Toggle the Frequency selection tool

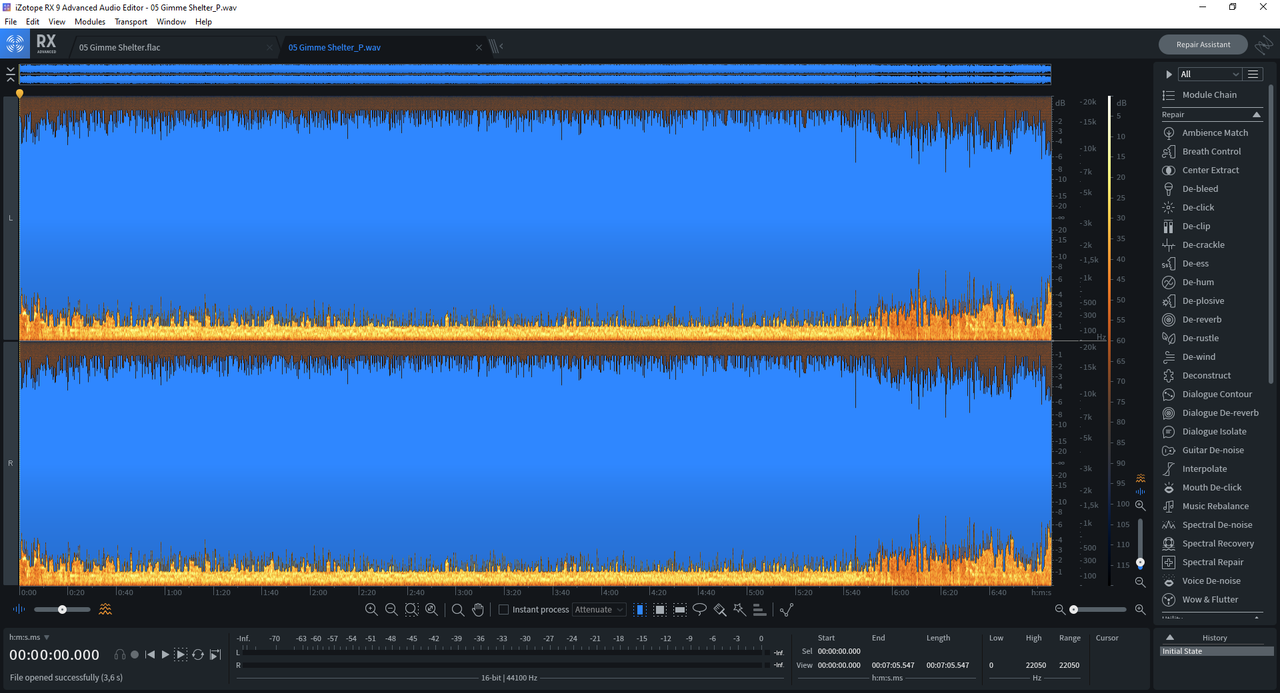tap(680, 609)
